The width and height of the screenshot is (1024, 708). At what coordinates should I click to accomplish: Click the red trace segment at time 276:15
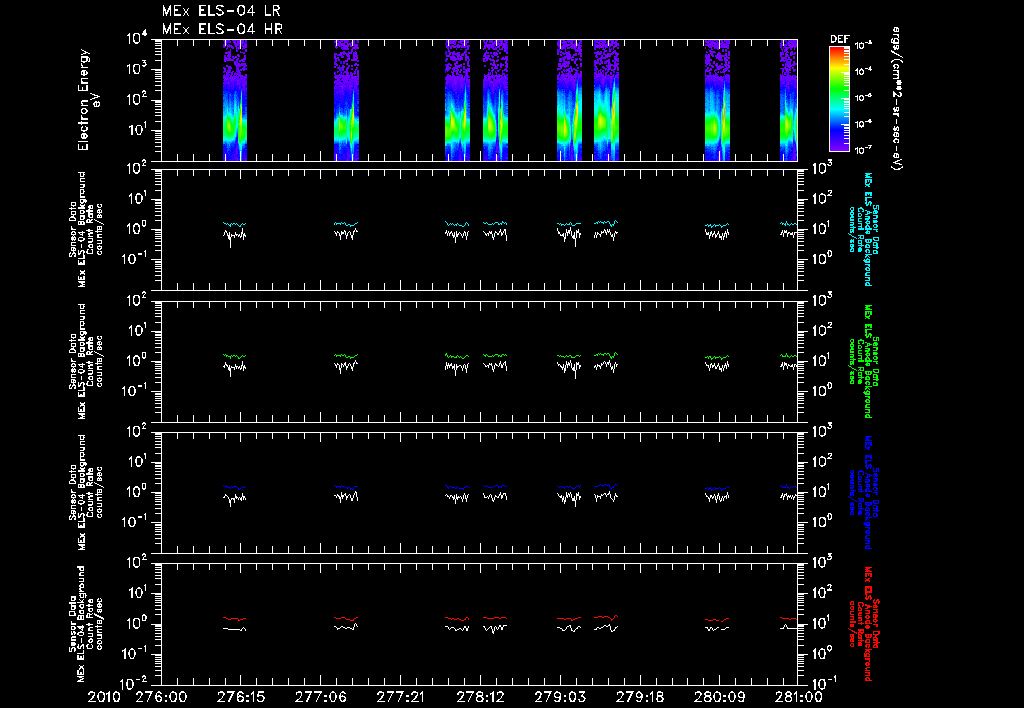coord(234,619)
